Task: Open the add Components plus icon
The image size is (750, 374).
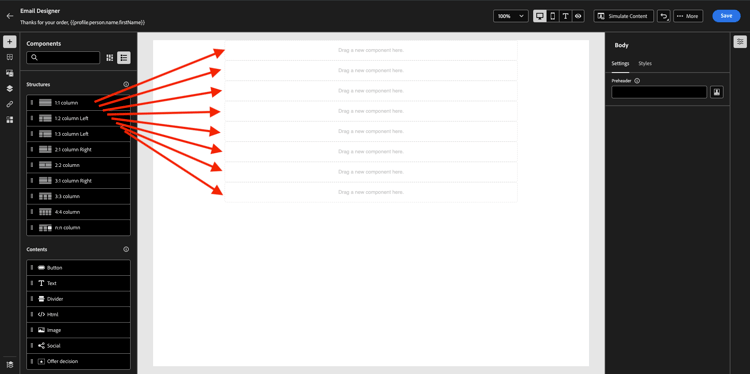Action: [x=10, y=42]
